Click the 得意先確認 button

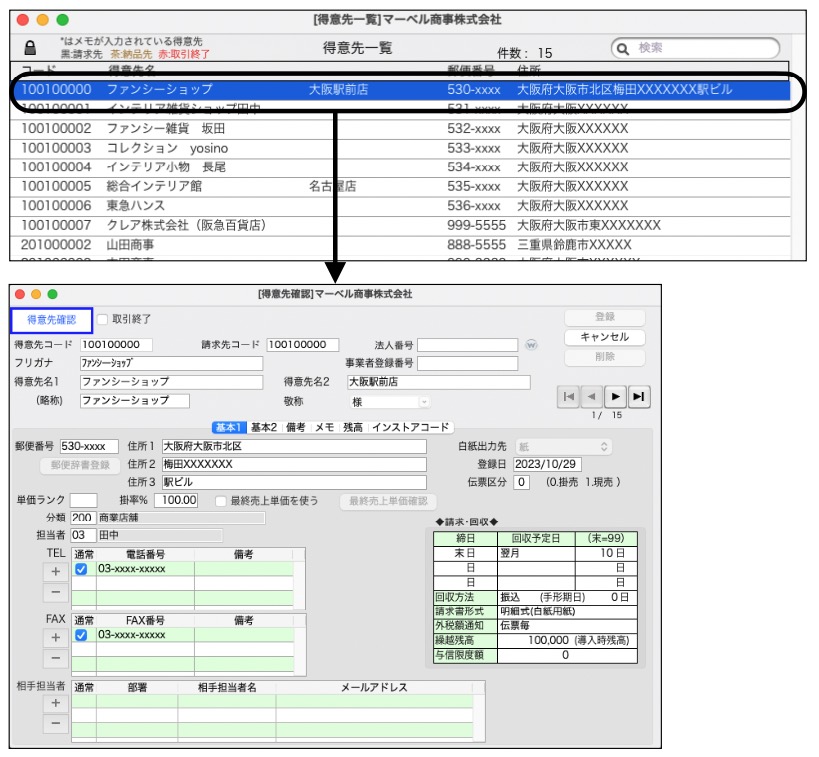click(51, 319)
